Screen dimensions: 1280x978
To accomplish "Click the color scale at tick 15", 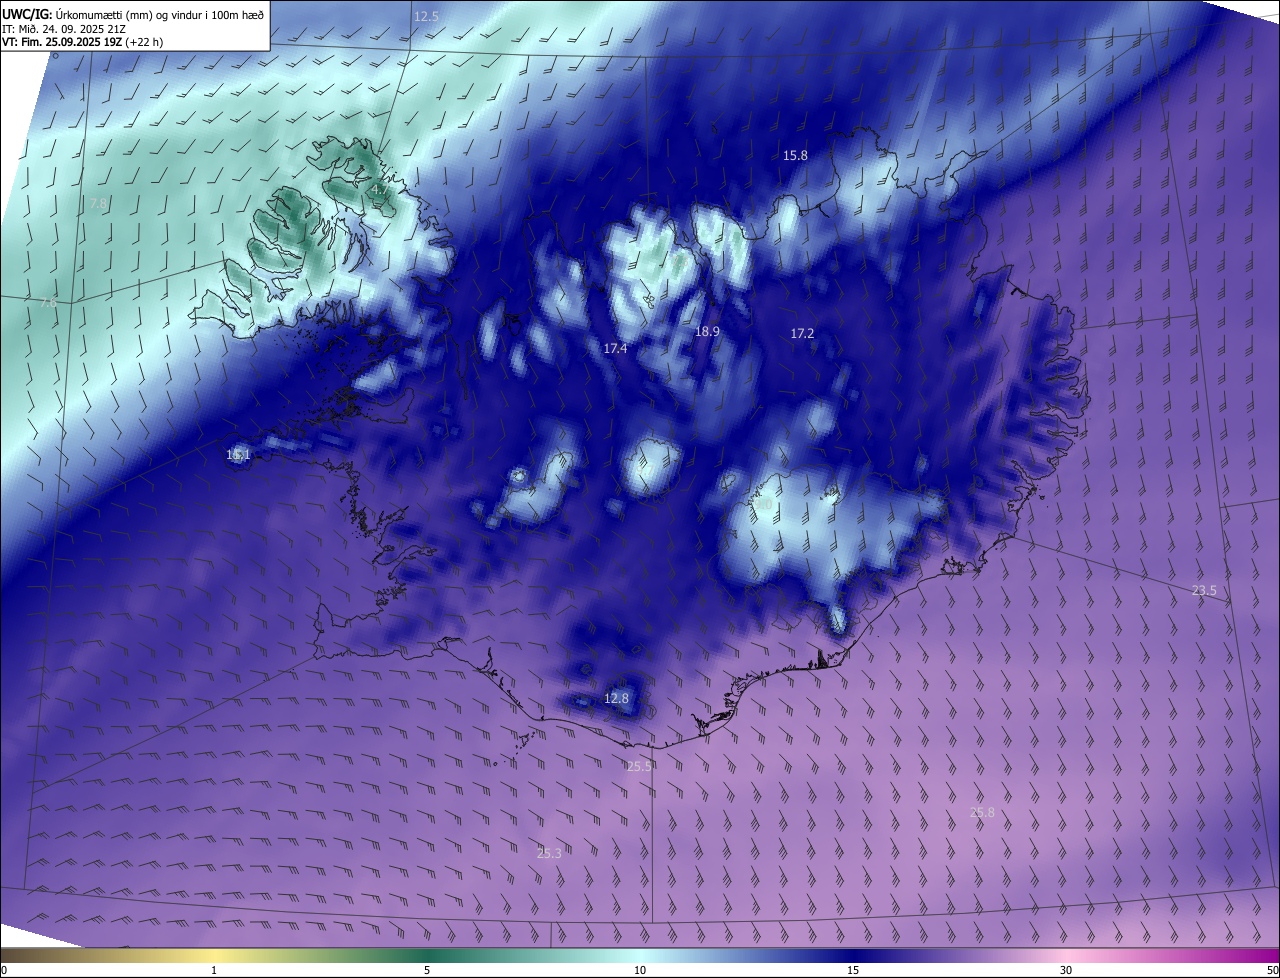I will pyautogui.click(x=853, y=956).
